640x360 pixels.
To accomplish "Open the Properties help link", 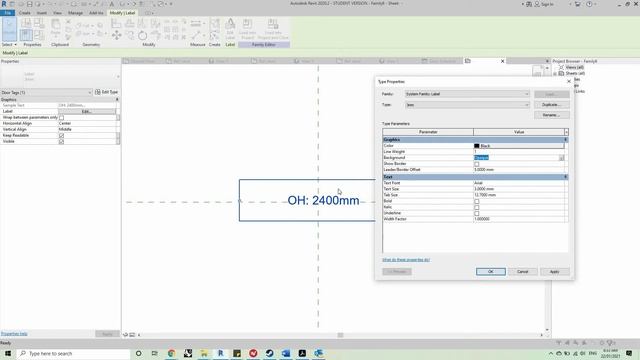I will coord(14,333).
